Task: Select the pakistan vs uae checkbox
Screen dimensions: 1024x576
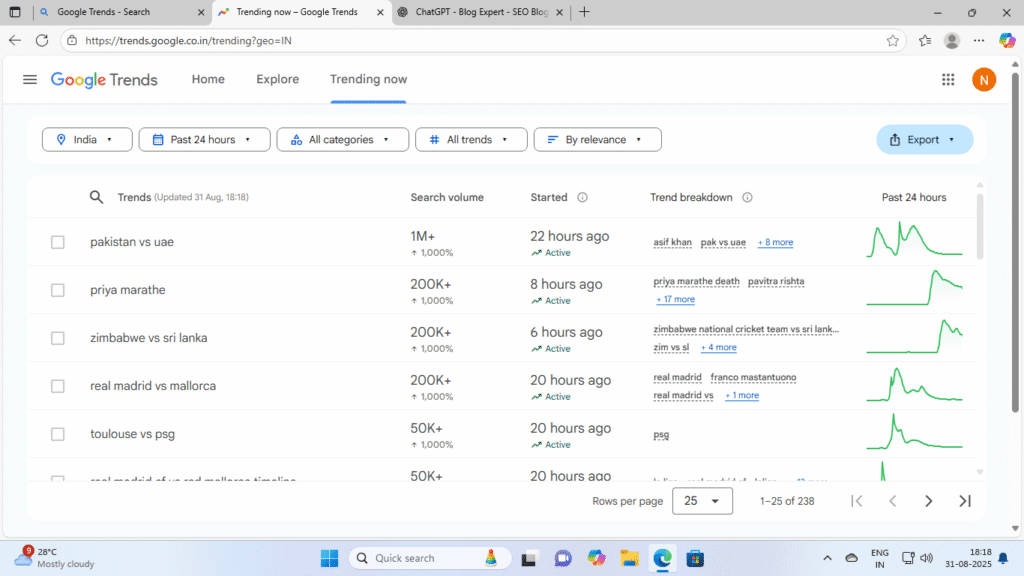Action: 58,242
